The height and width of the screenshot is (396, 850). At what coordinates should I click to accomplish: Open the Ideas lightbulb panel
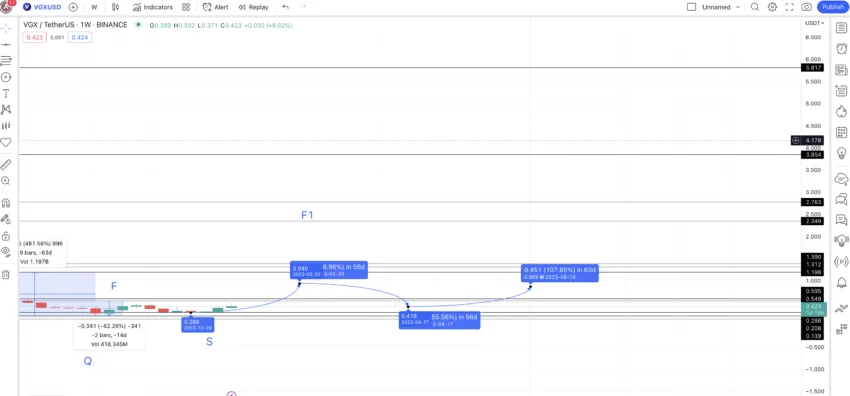click(841, 153)
